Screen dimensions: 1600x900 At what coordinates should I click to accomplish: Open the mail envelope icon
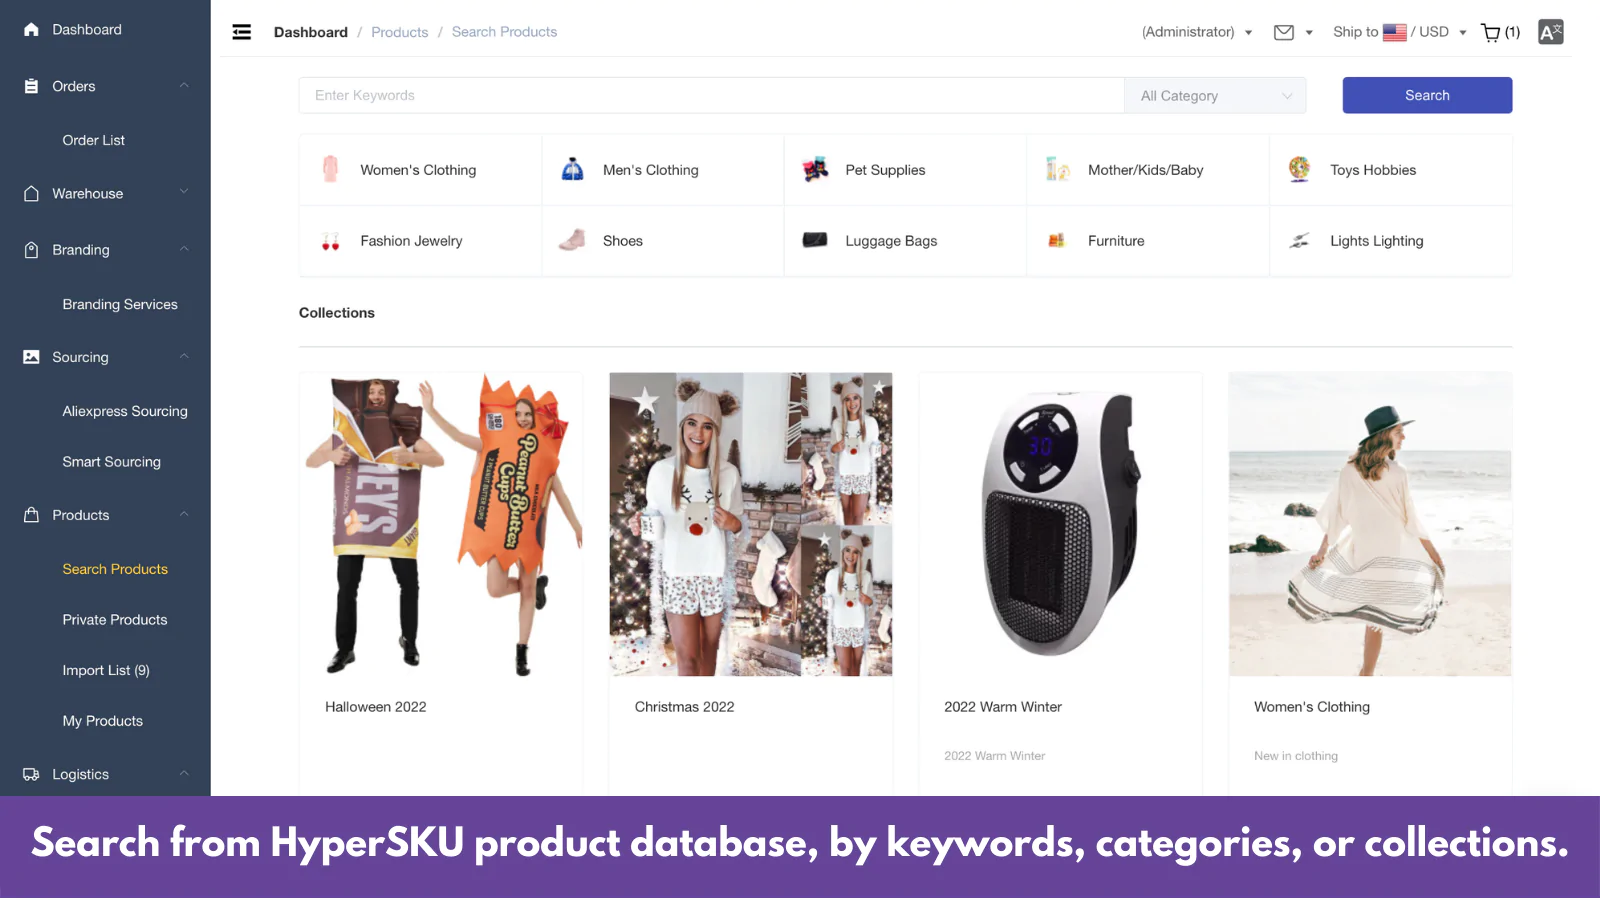[x=1284, y=32]
